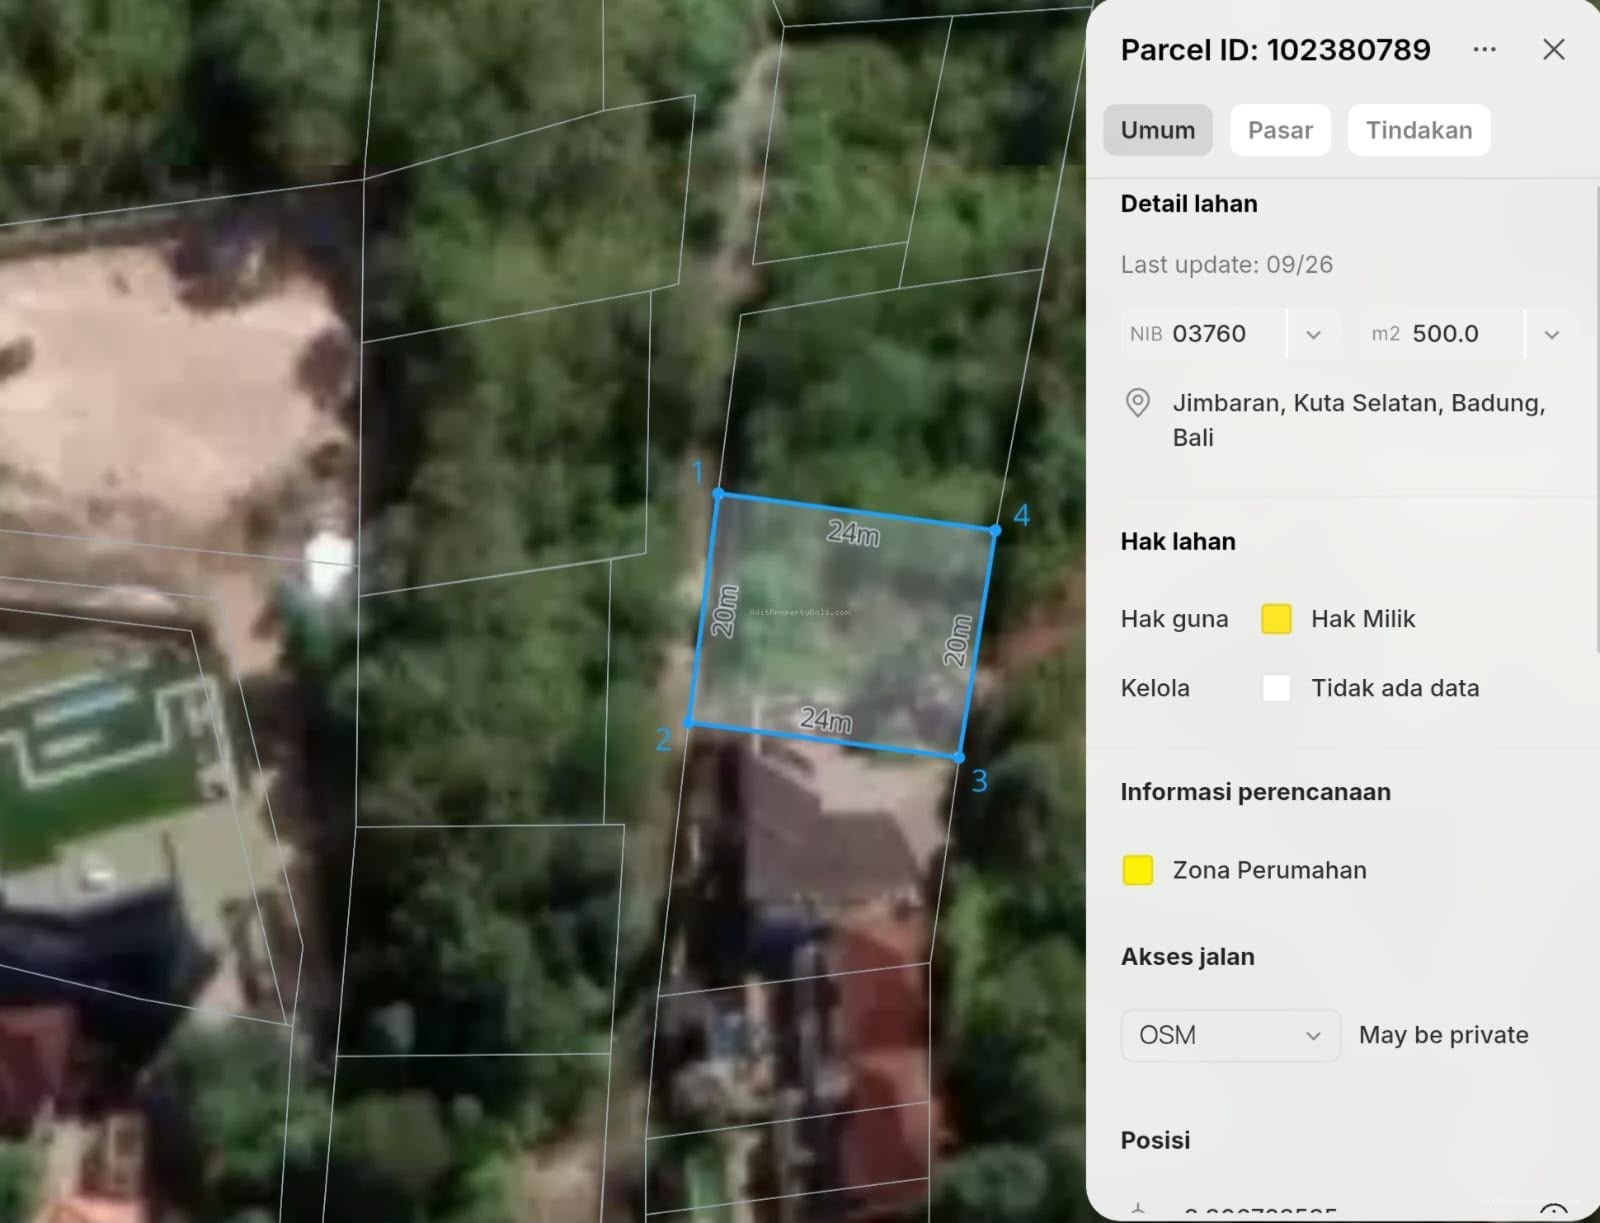Open the OSM road access dropdown
The height and width of the screenshot is (1223, 1600).
1230,1035
